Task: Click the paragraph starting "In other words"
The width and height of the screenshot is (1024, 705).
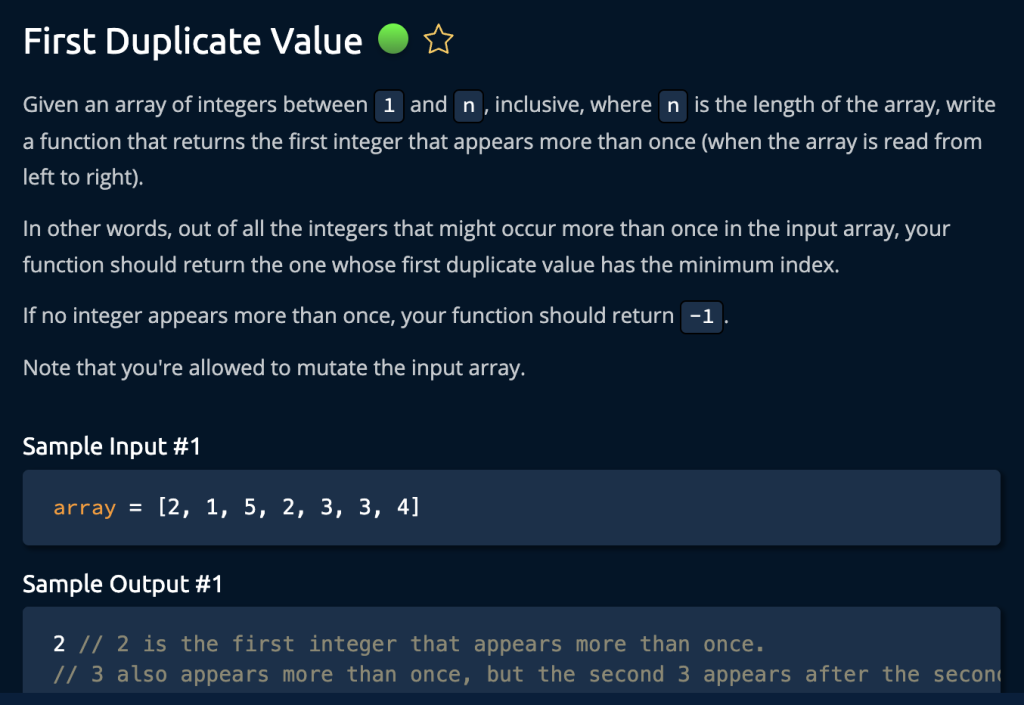Action: 486,248
